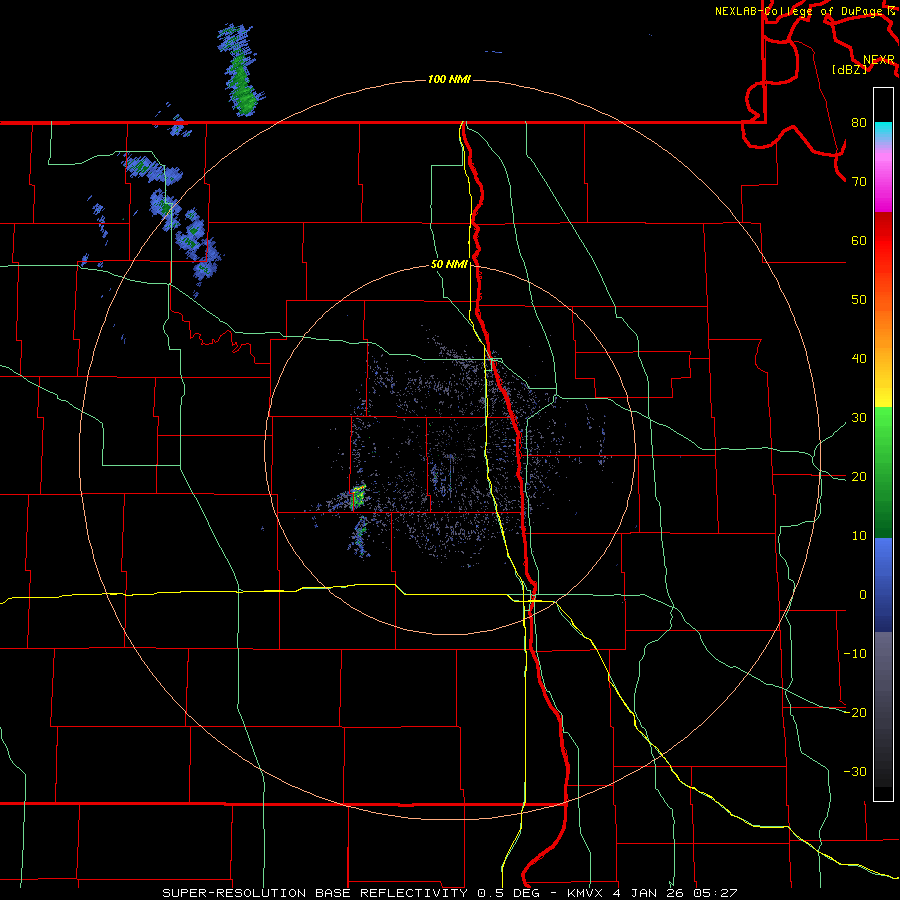900x900 pixels.
Task: Click the '100 NMI' range ring label
Action: pos(449,79)
